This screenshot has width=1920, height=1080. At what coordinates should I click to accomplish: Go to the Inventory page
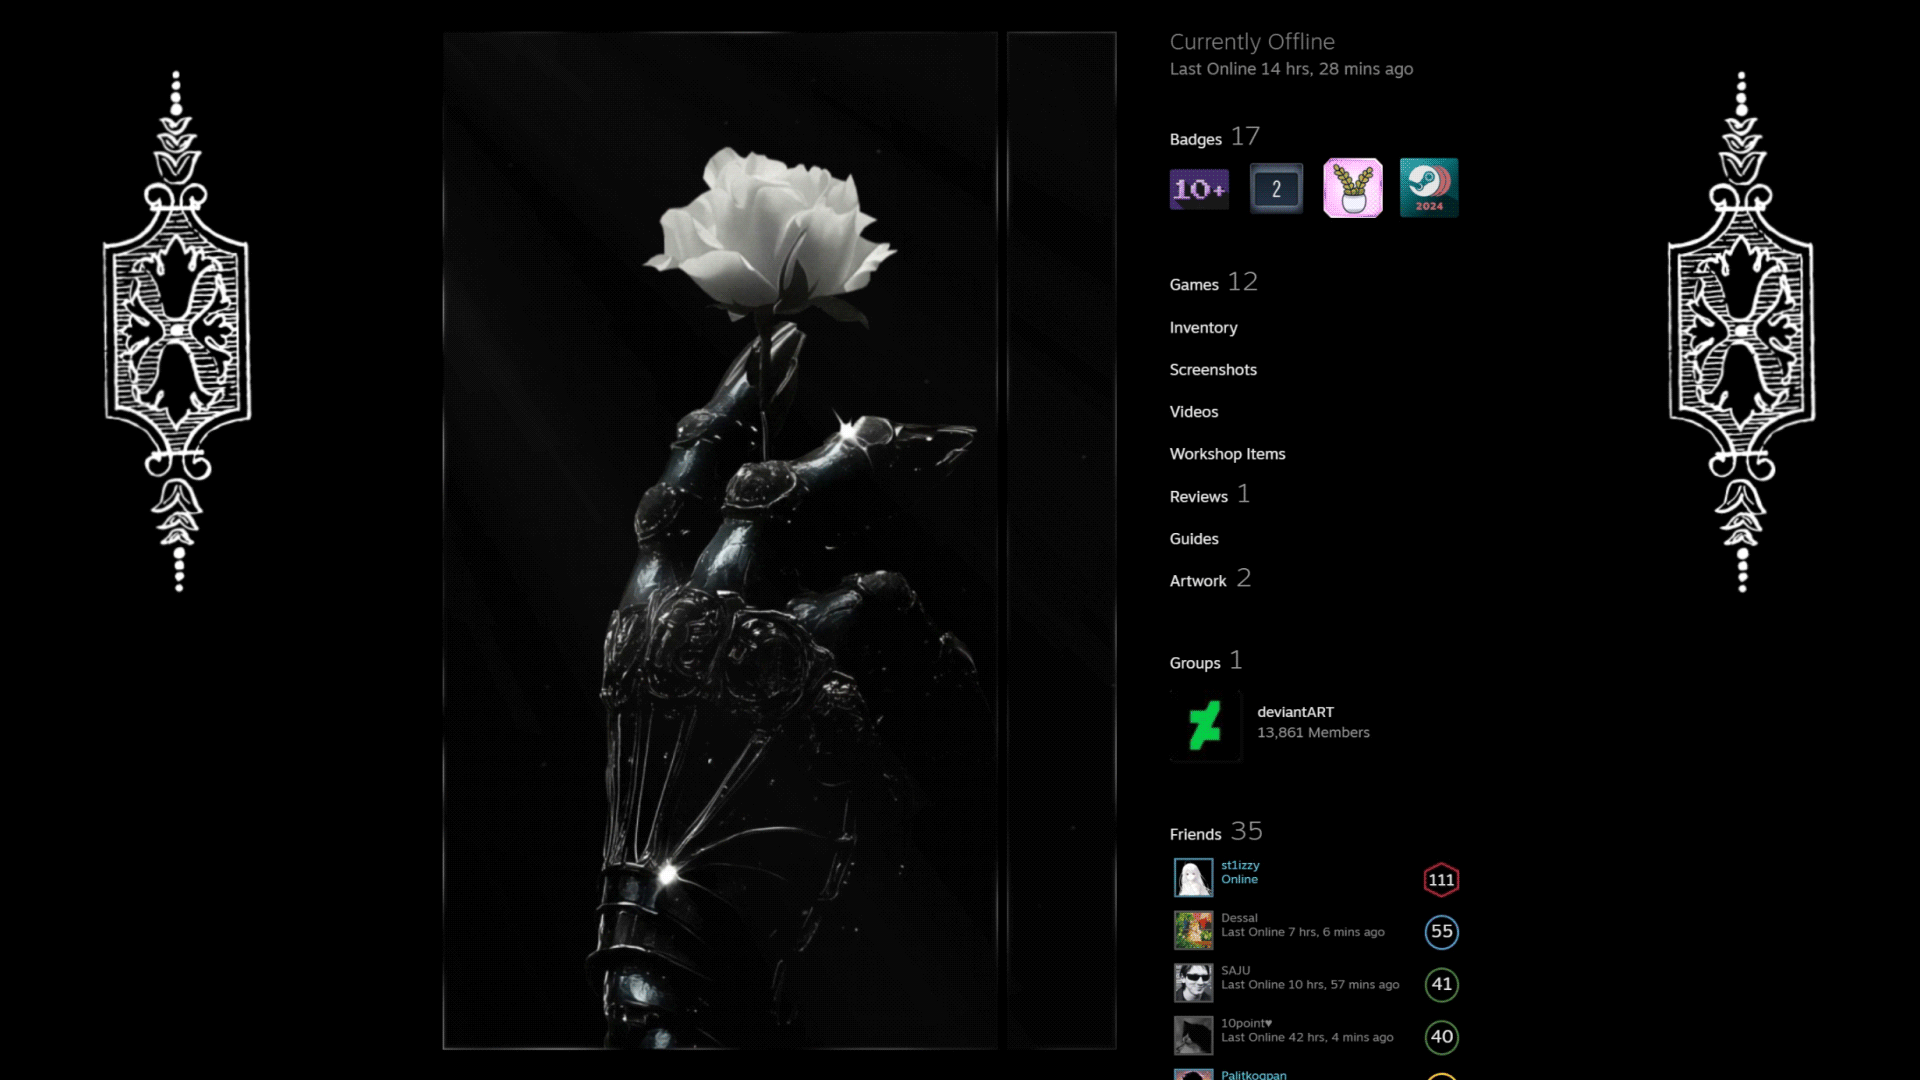pos(1203,328)
